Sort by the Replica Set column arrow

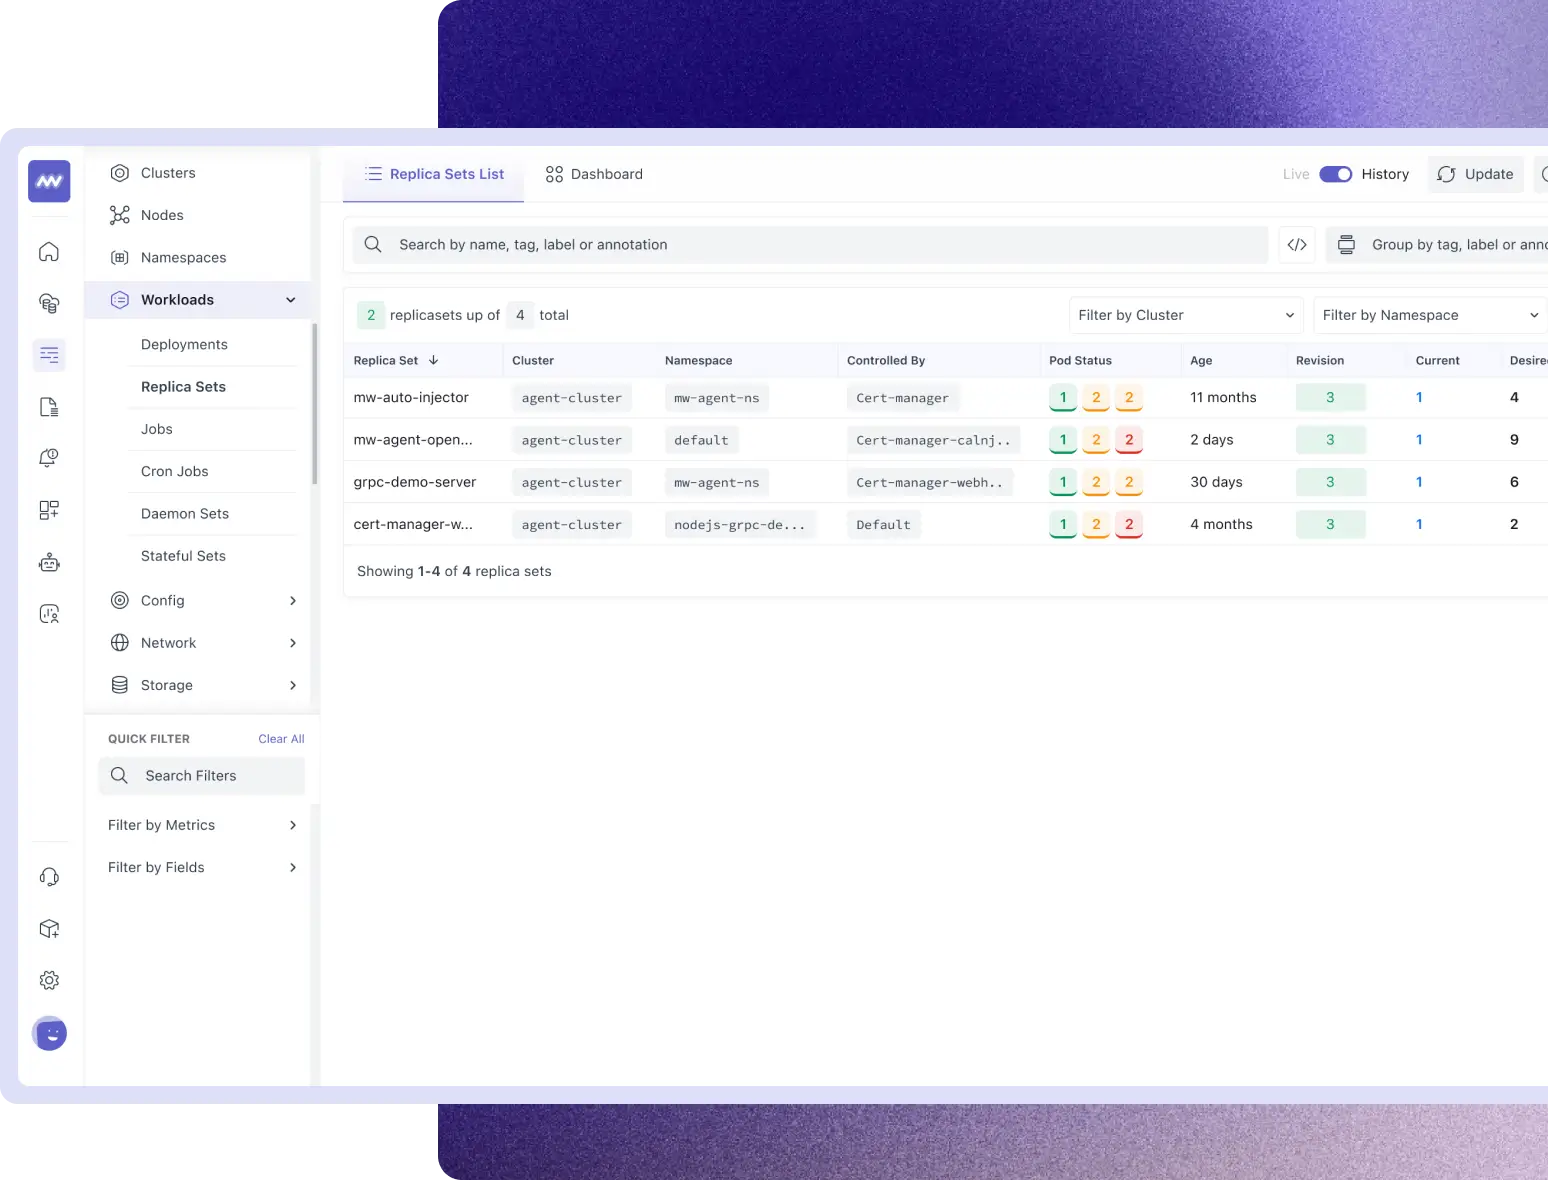click(x=432, y=360)
